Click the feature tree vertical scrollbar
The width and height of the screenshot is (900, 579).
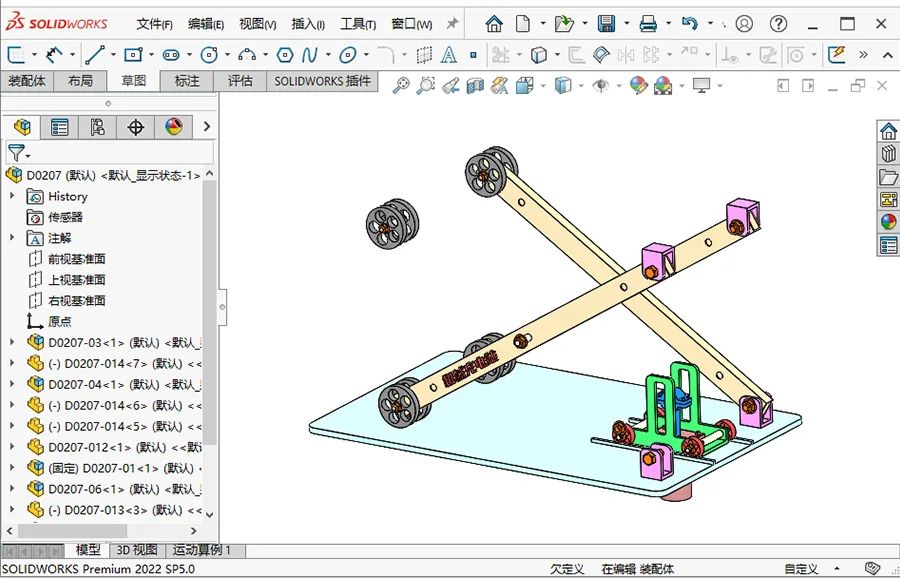(x=210, y=312)
